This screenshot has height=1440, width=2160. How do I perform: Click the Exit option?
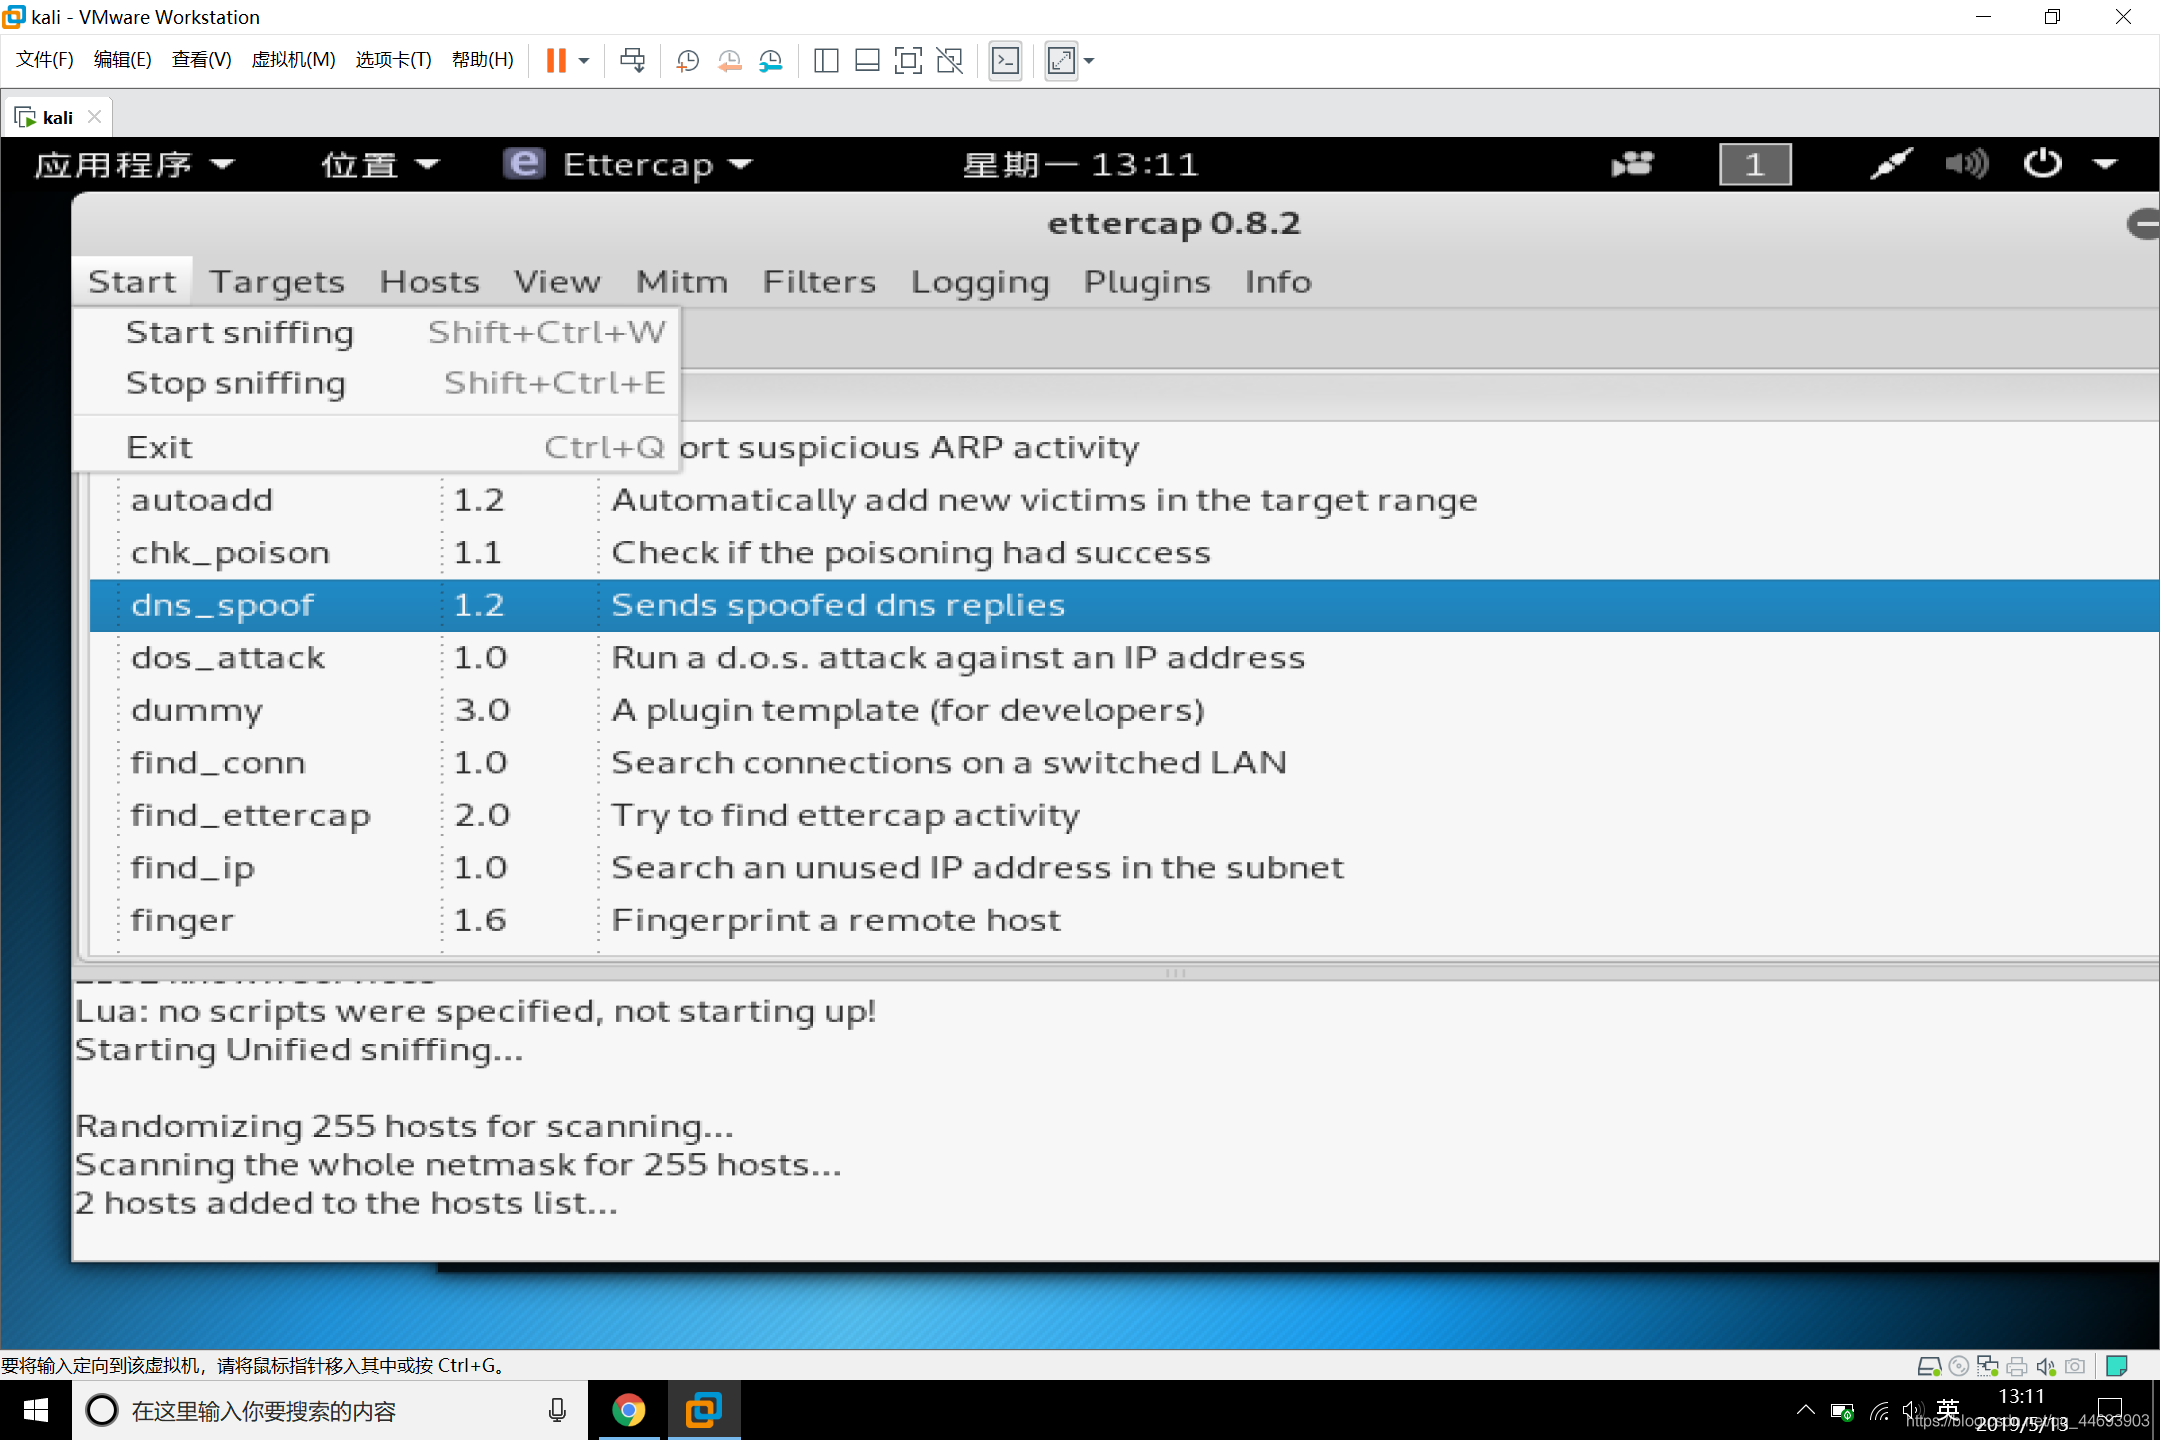pyautogui.click(x=159, y=447)
